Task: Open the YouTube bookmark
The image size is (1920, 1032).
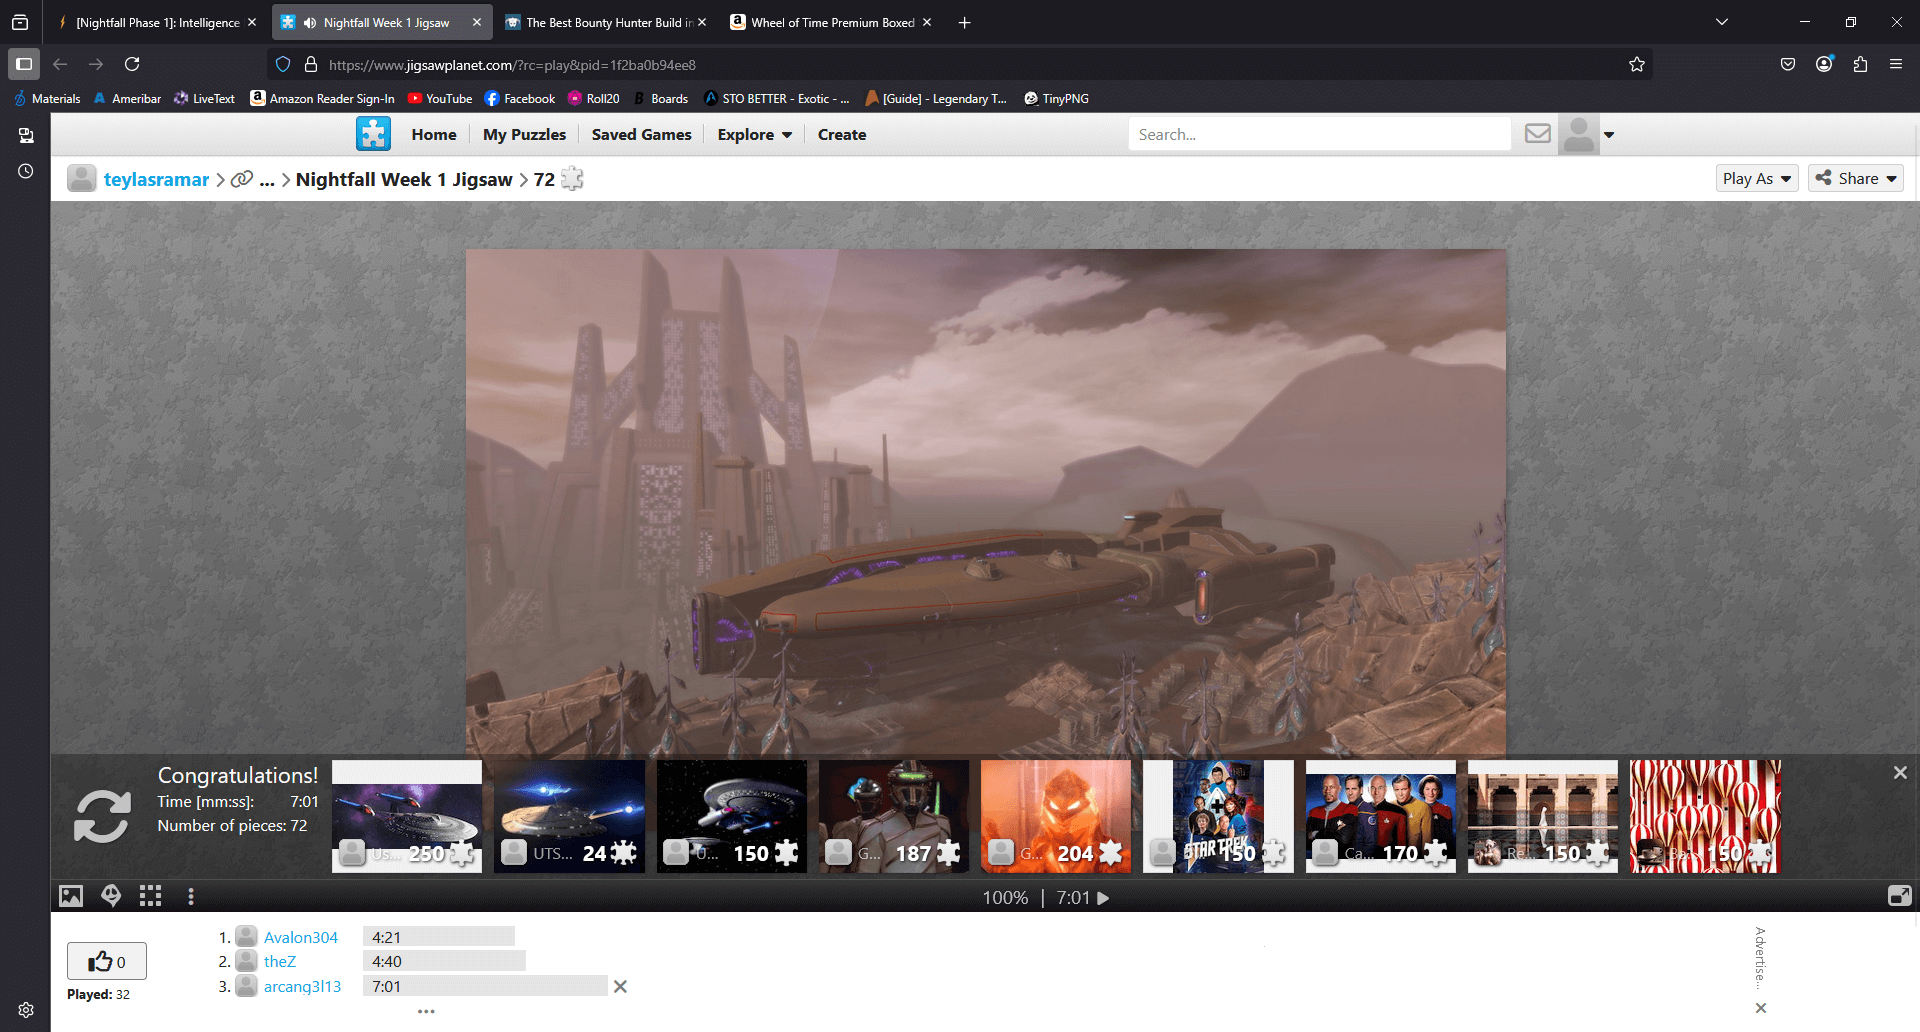Action: click(440, 98)
